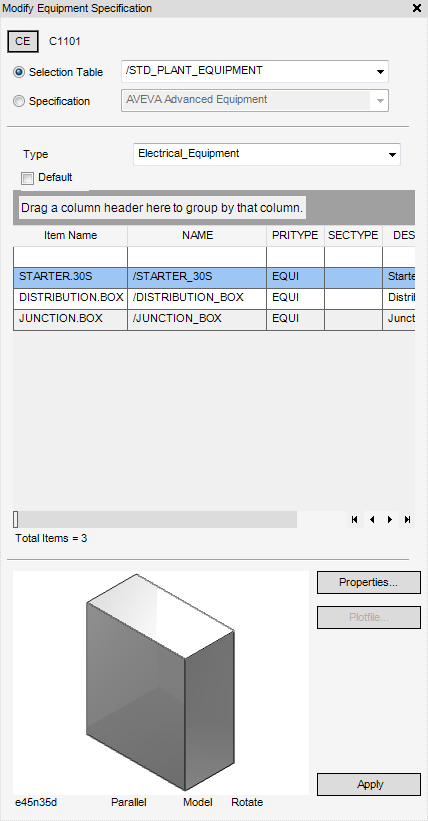428x821 pixels.
Task: Click the Item Name filter field
Action: [x=70, y=257]
